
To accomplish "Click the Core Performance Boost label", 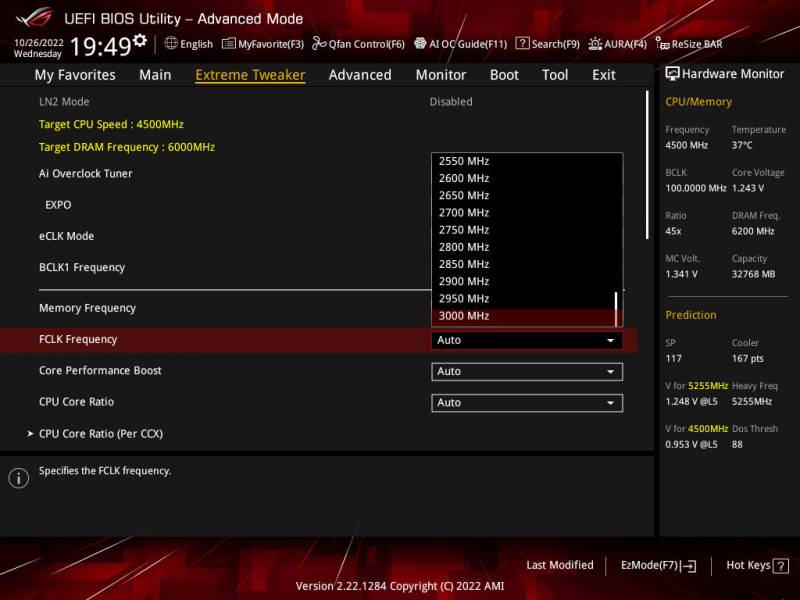I will pos(100,370).
